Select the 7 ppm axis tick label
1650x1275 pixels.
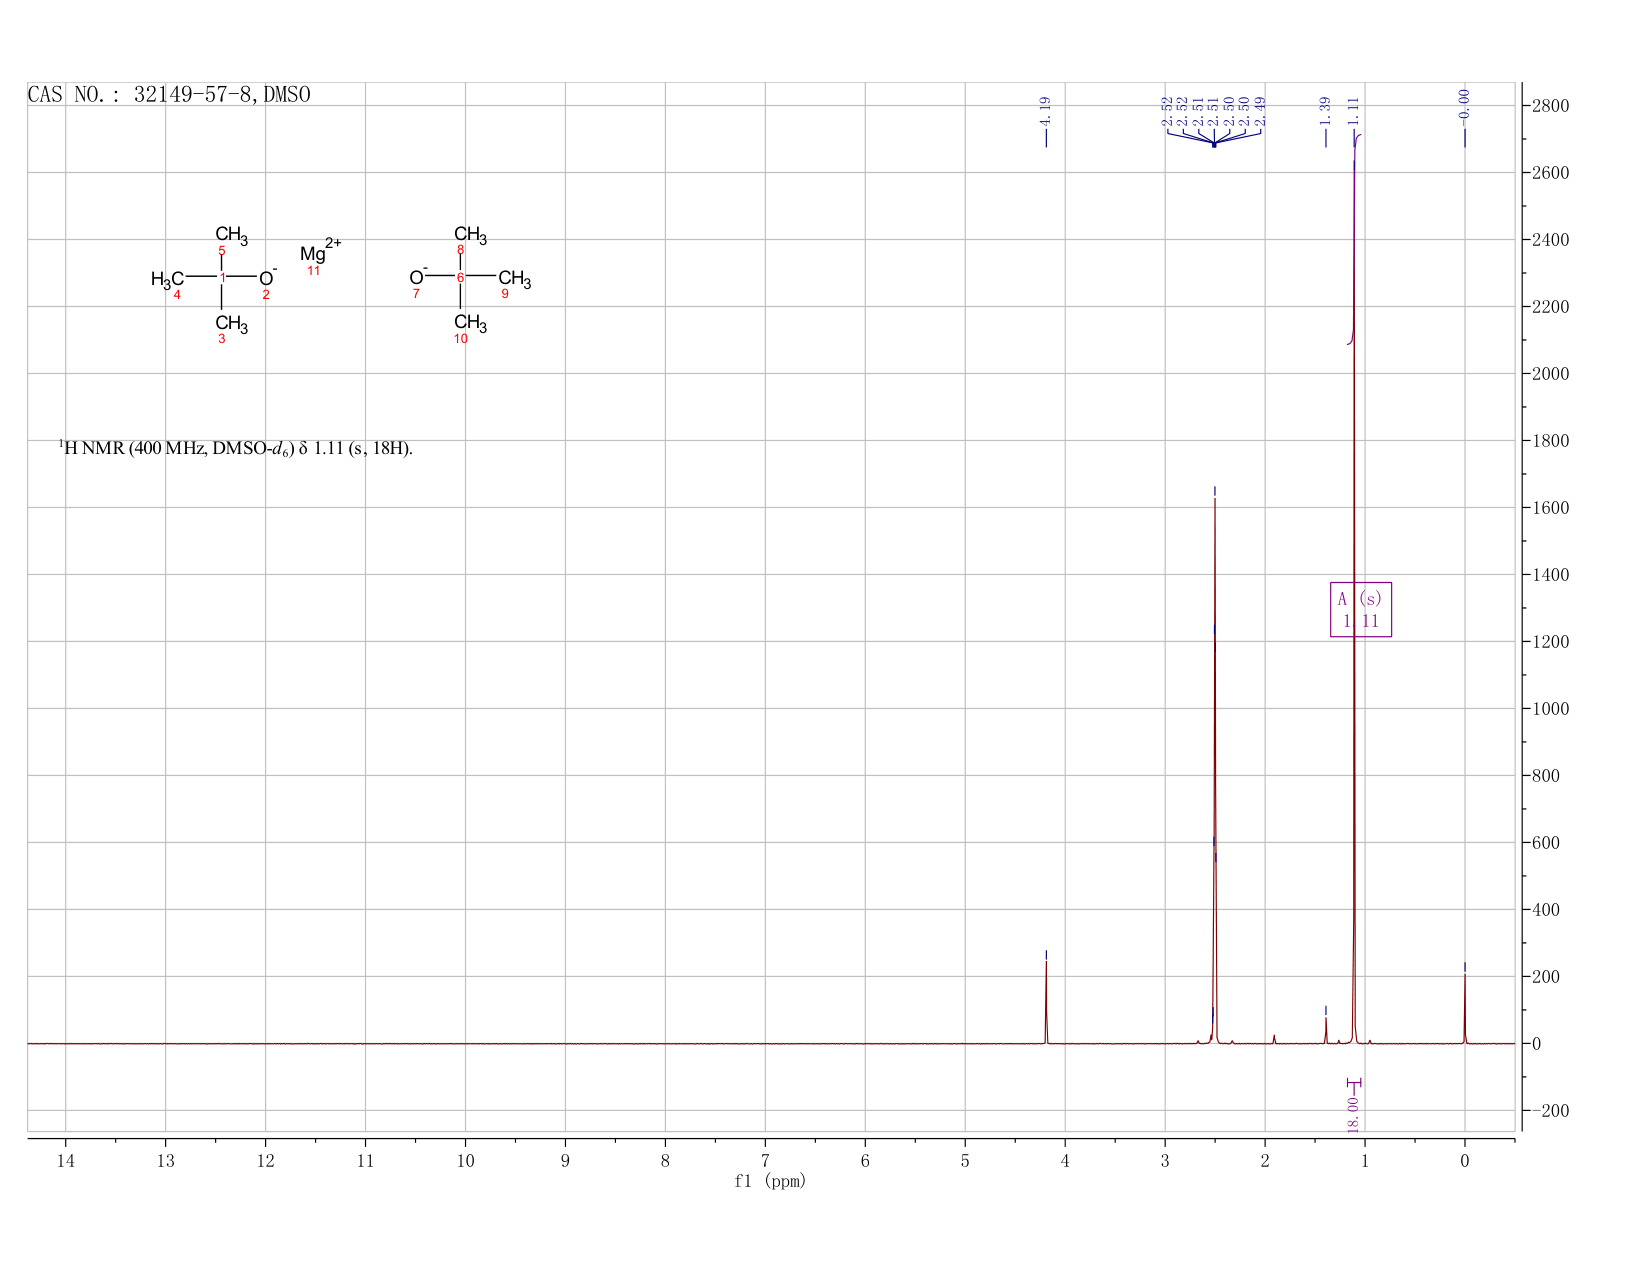click(x=765, y=1160)
